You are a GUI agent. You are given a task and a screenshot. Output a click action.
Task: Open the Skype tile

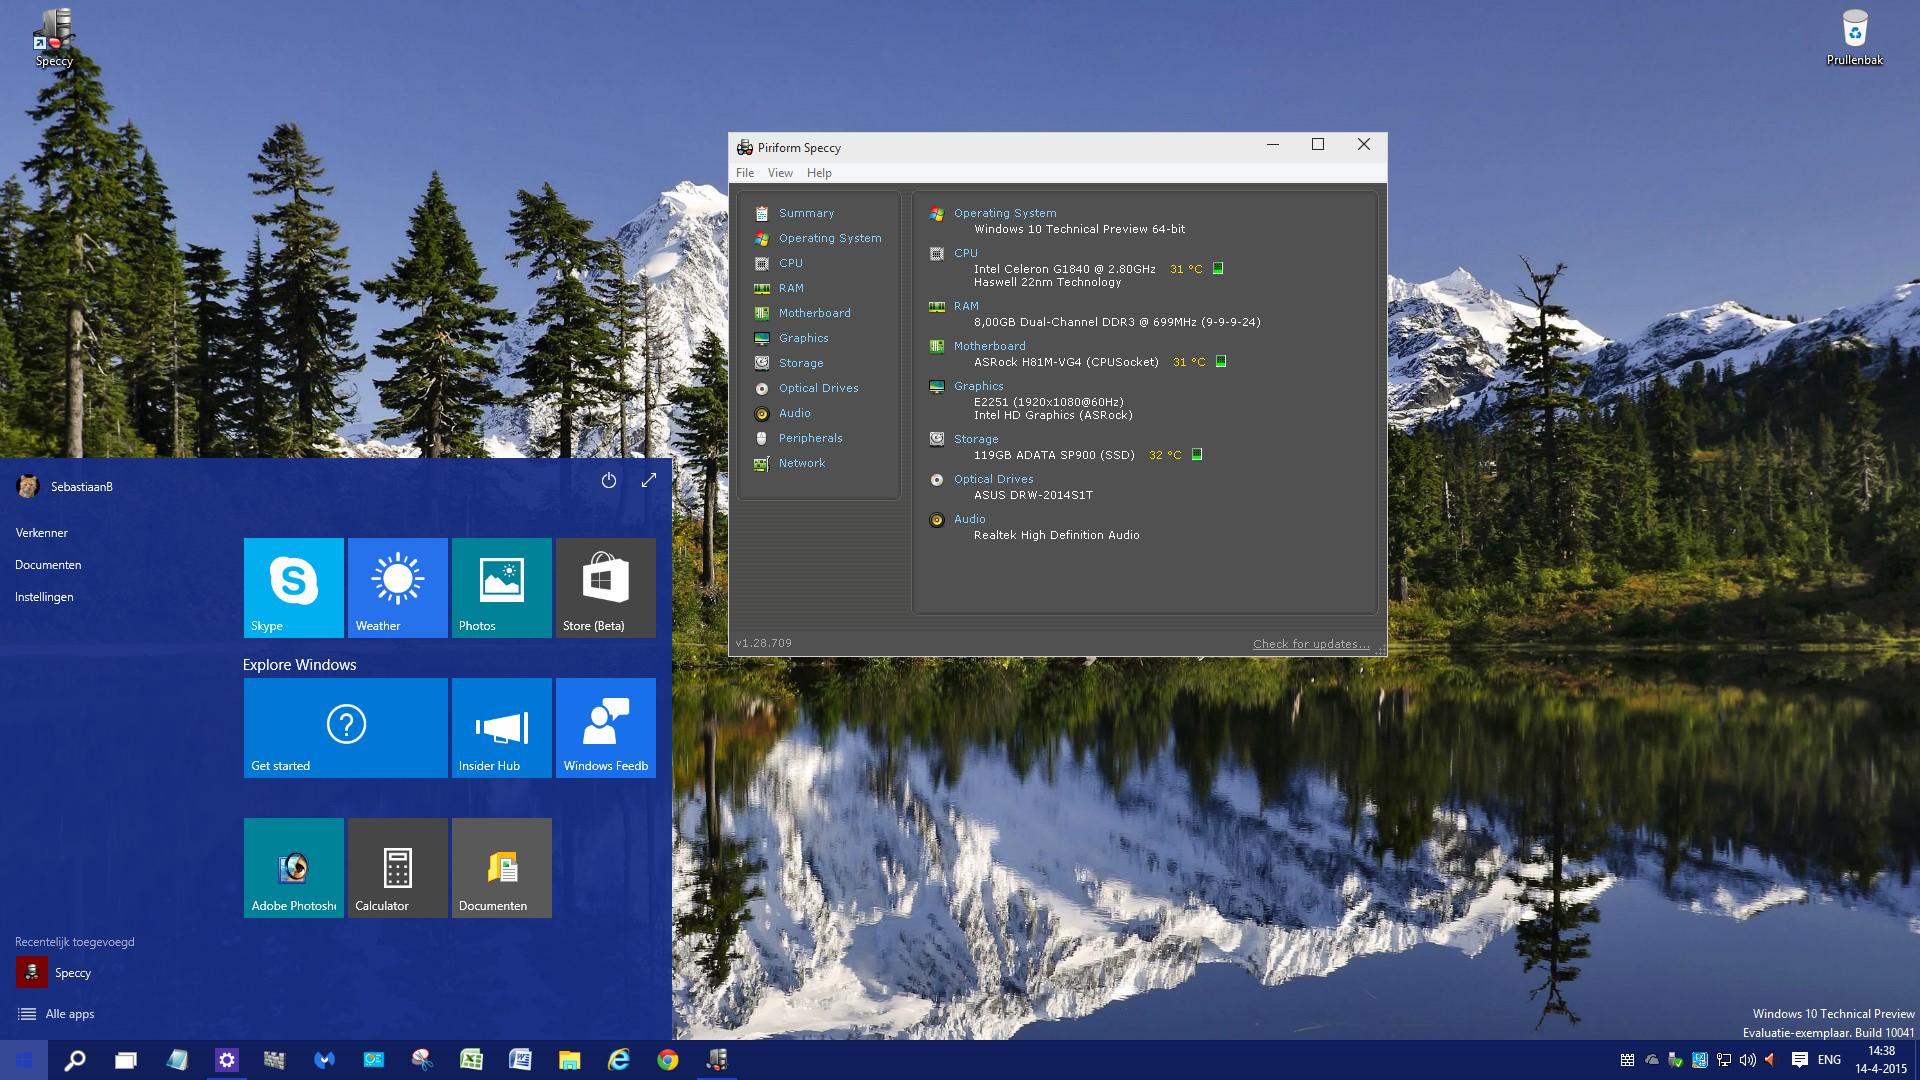(294, 588)
